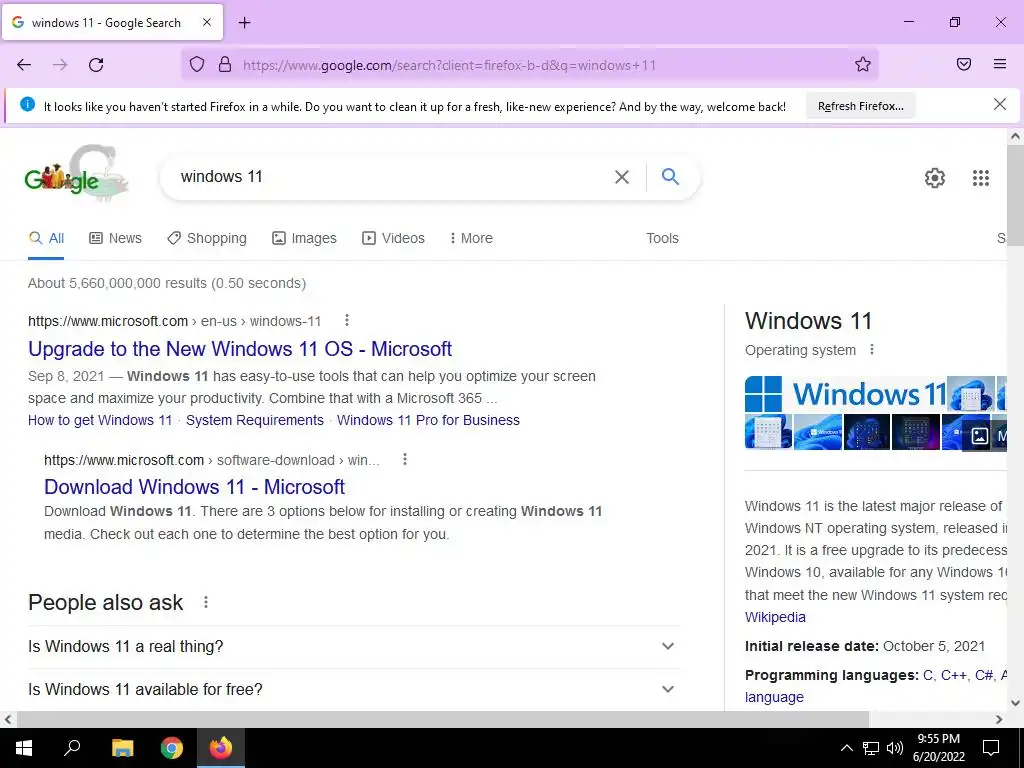Screen dimensions: 1024x768
Task: Open Download Windows 11 - Microsoft link
Action: [x=195, y=487]
